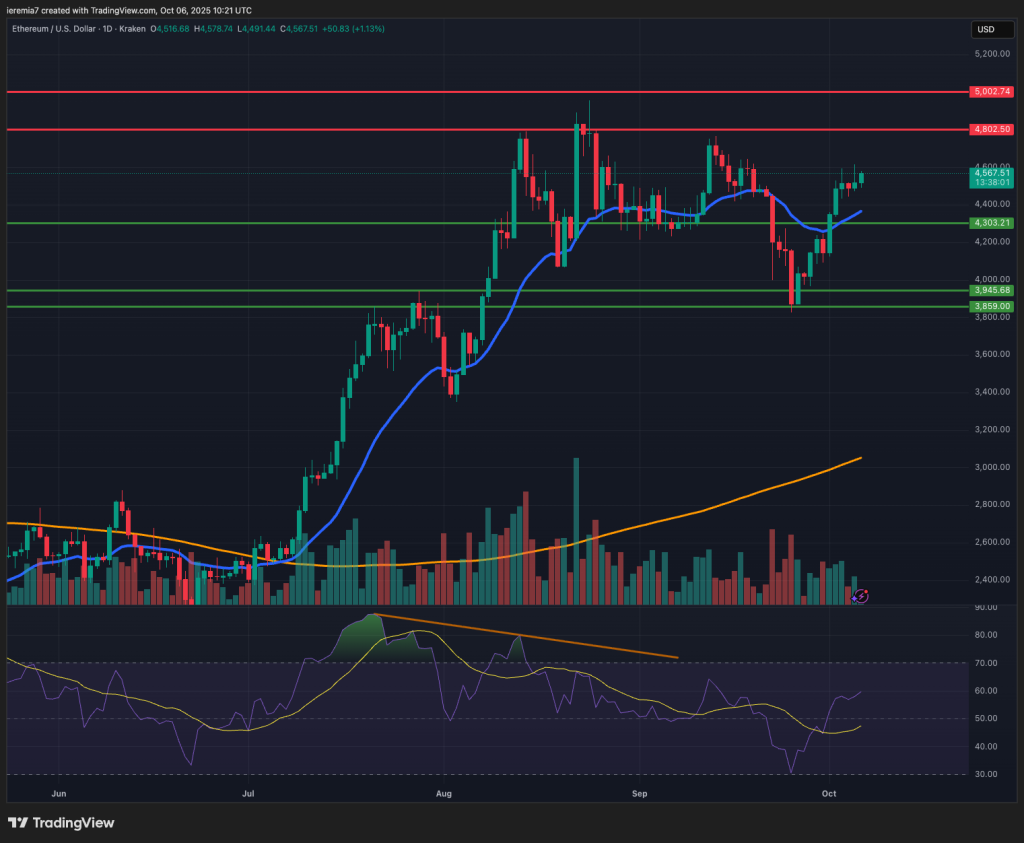Click the 4,303.21 green price label
1024x843 pixels.
(992, 223)
